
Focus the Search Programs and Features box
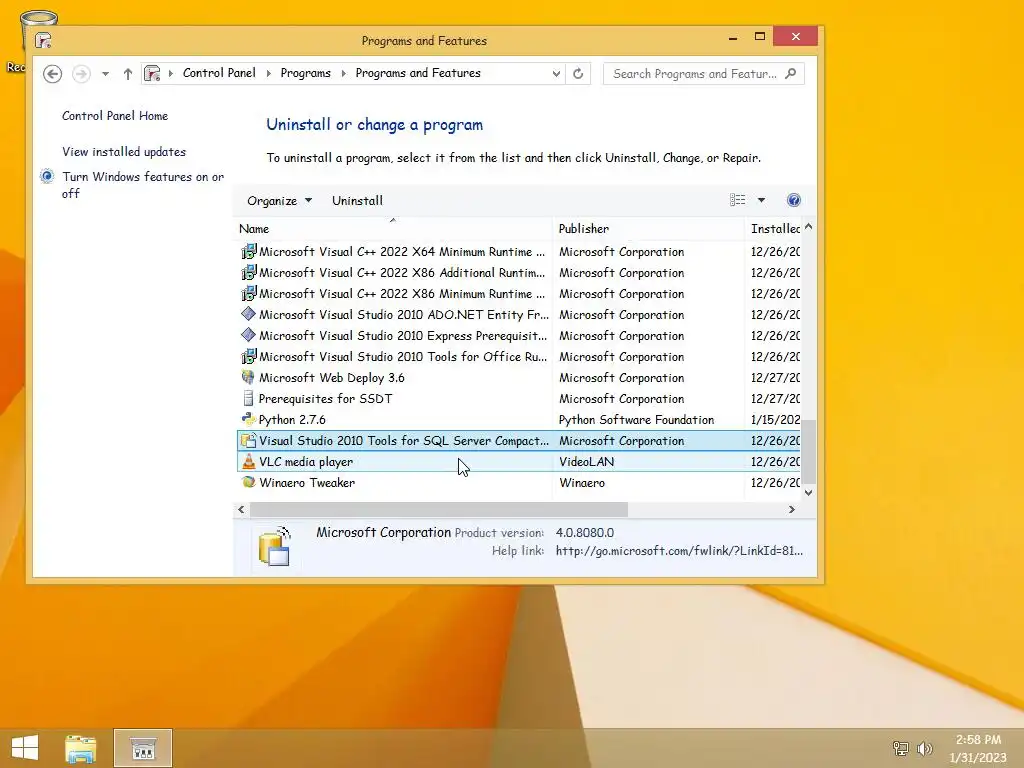point(703,74)
